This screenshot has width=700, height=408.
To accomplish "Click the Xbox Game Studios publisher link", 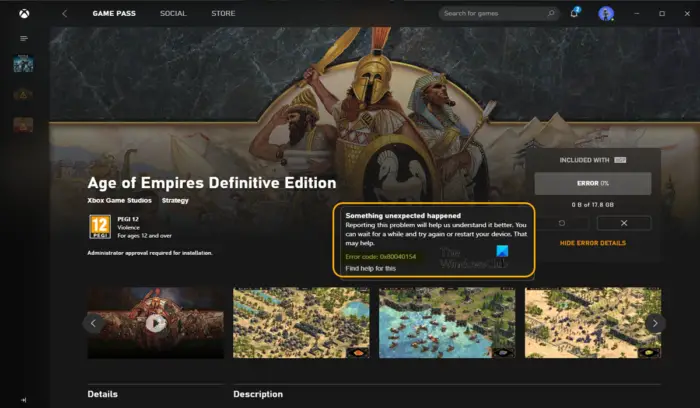I will pos(119,200).
